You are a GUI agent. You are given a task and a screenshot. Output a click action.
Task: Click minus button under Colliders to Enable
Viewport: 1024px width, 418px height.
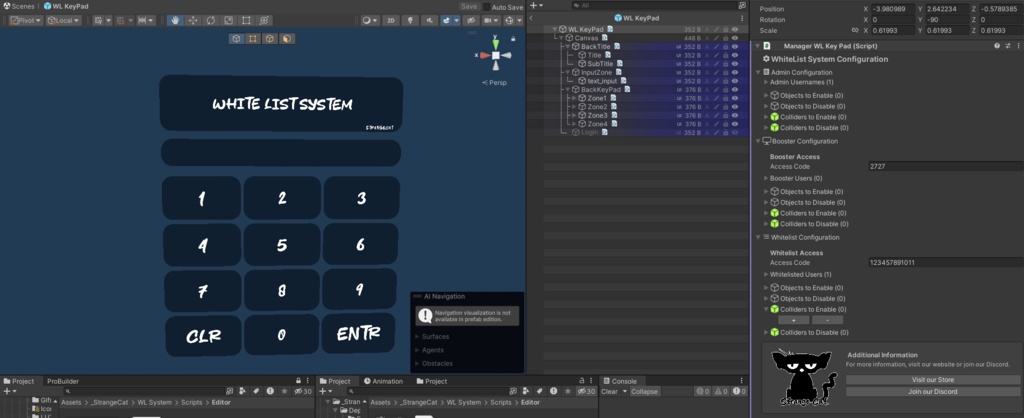(x=827, y=320)
